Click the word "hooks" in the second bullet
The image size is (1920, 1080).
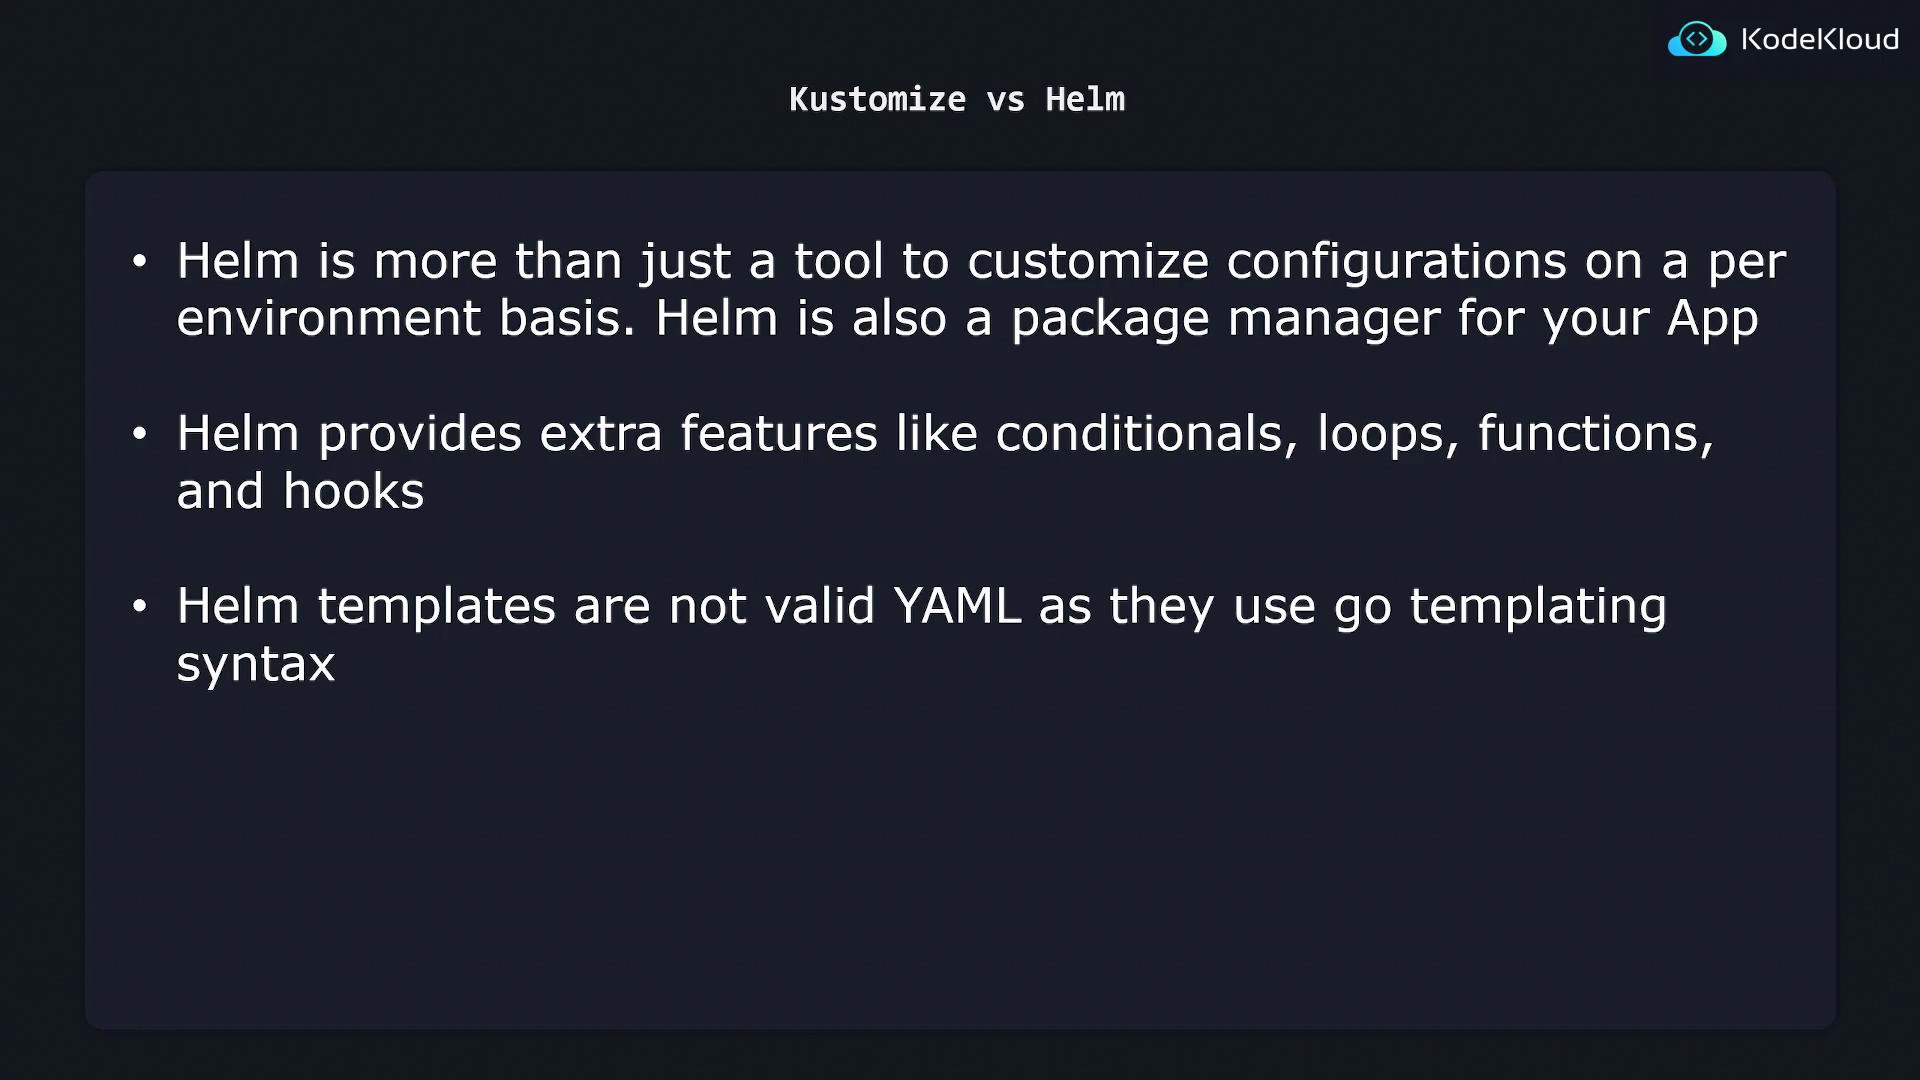click(x=353, y=492)
